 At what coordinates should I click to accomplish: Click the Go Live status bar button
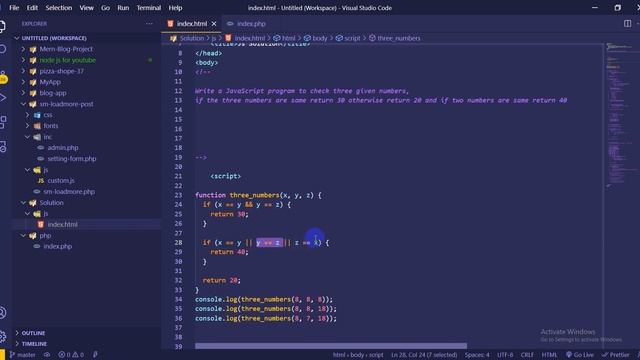coord(580,355)
